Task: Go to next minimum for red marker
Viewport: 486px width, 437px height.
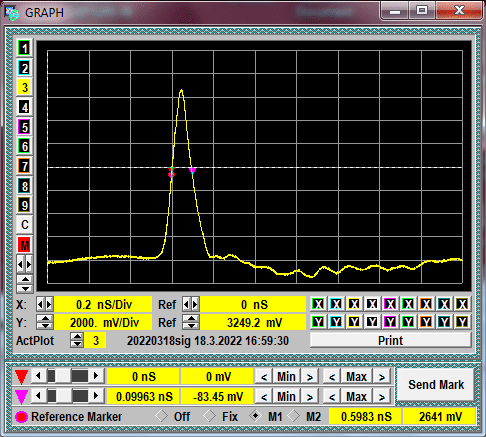Action: pos(310,377)
